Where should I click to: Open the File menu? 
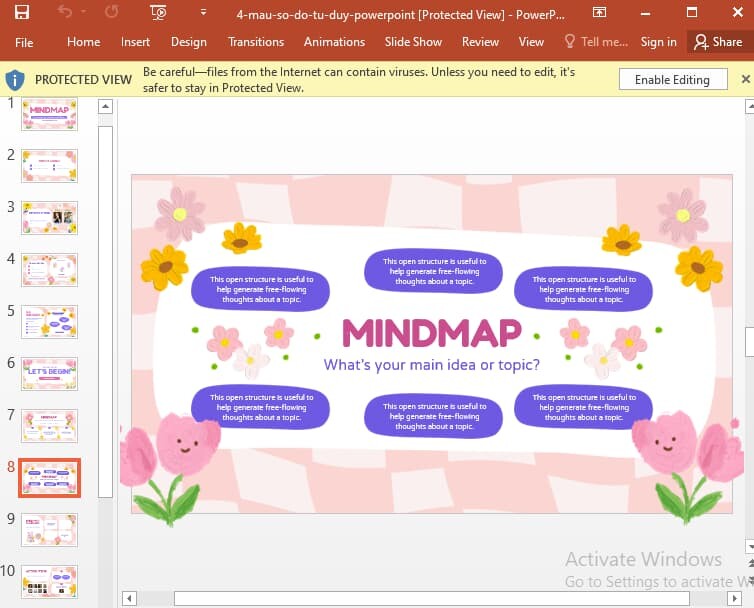pos(24,42)
